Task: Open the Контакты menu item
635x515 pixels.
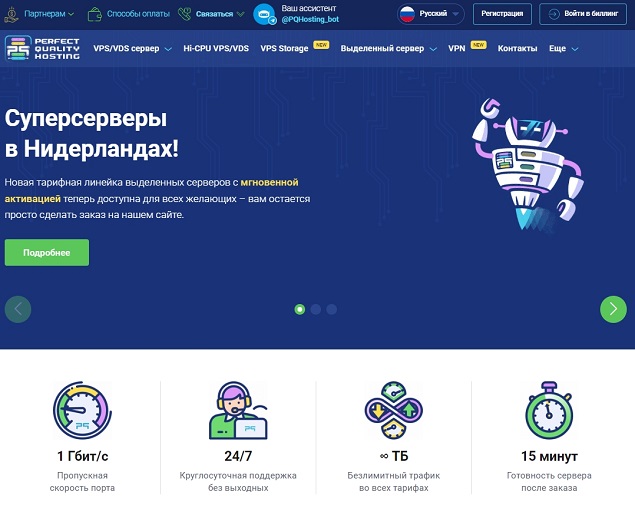Action: click(x=517, y=48)
